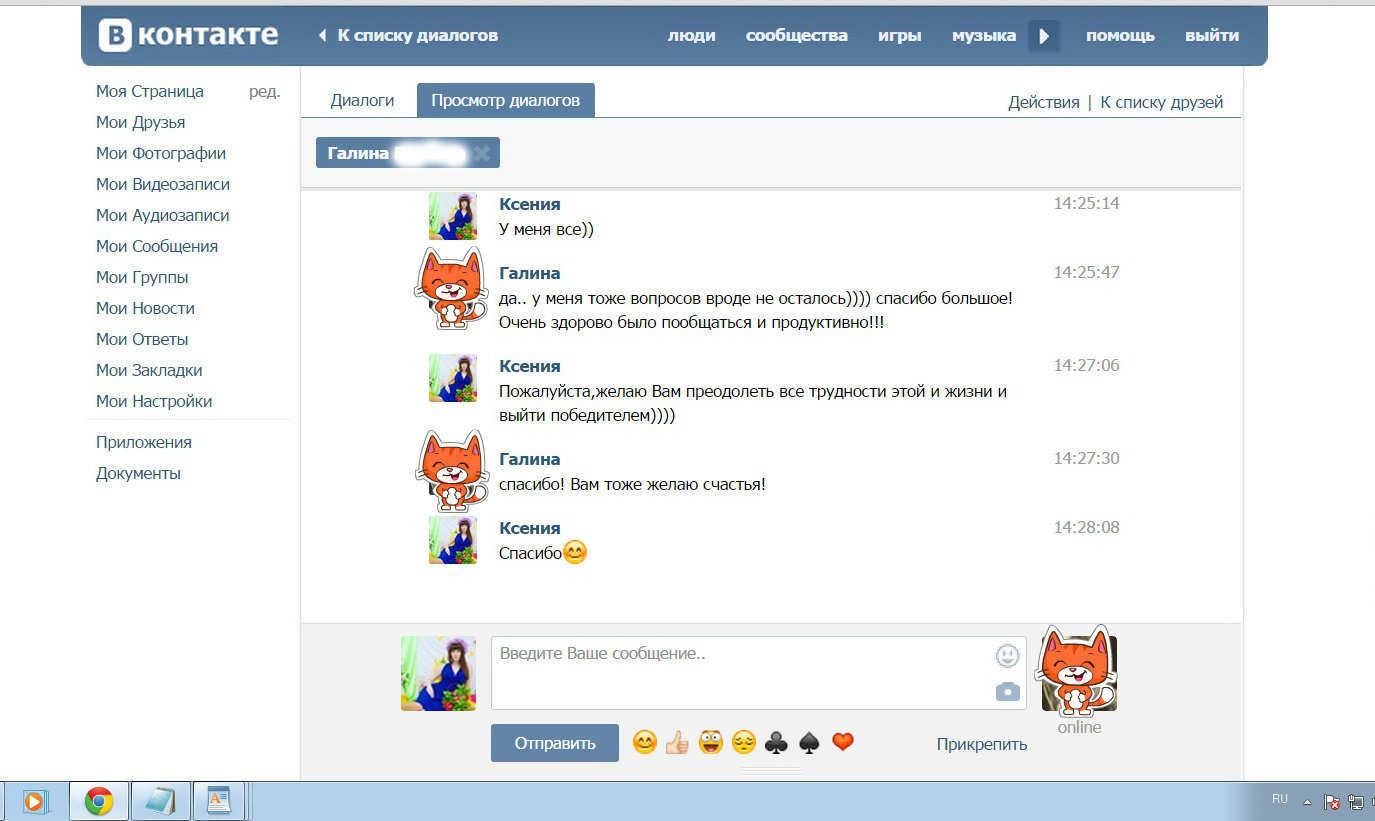Viewport: 1375px width, 821px height.
Task: Open Мои Закладки in sidebar
Action: tap(149, 370)
